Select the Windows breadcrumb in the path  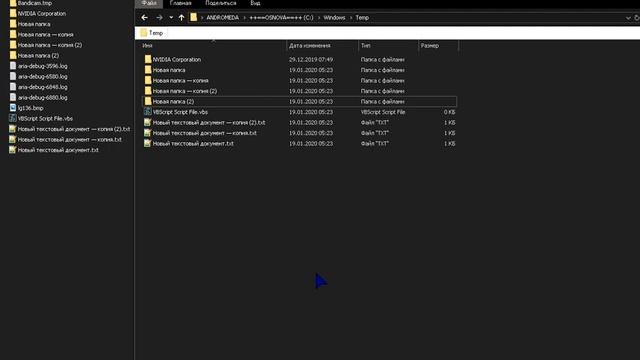[334, 18]
